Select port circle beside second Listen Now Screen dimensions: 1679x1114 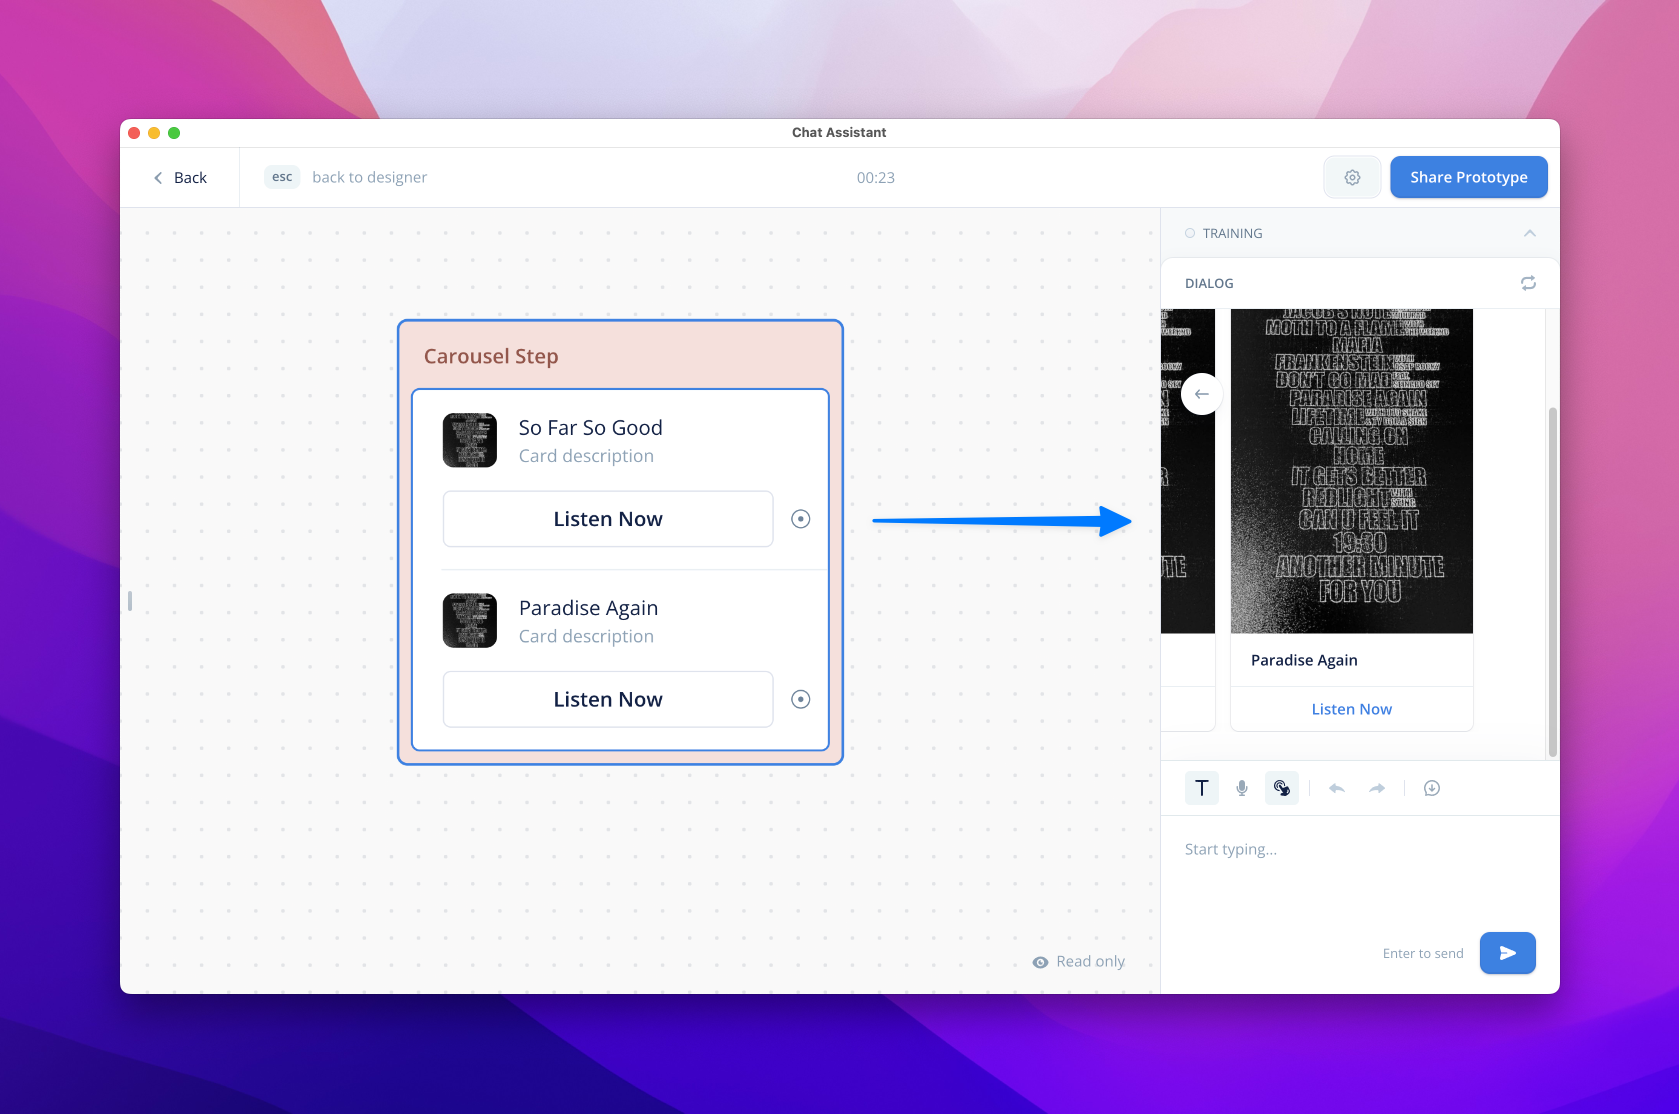coord(800,699)
